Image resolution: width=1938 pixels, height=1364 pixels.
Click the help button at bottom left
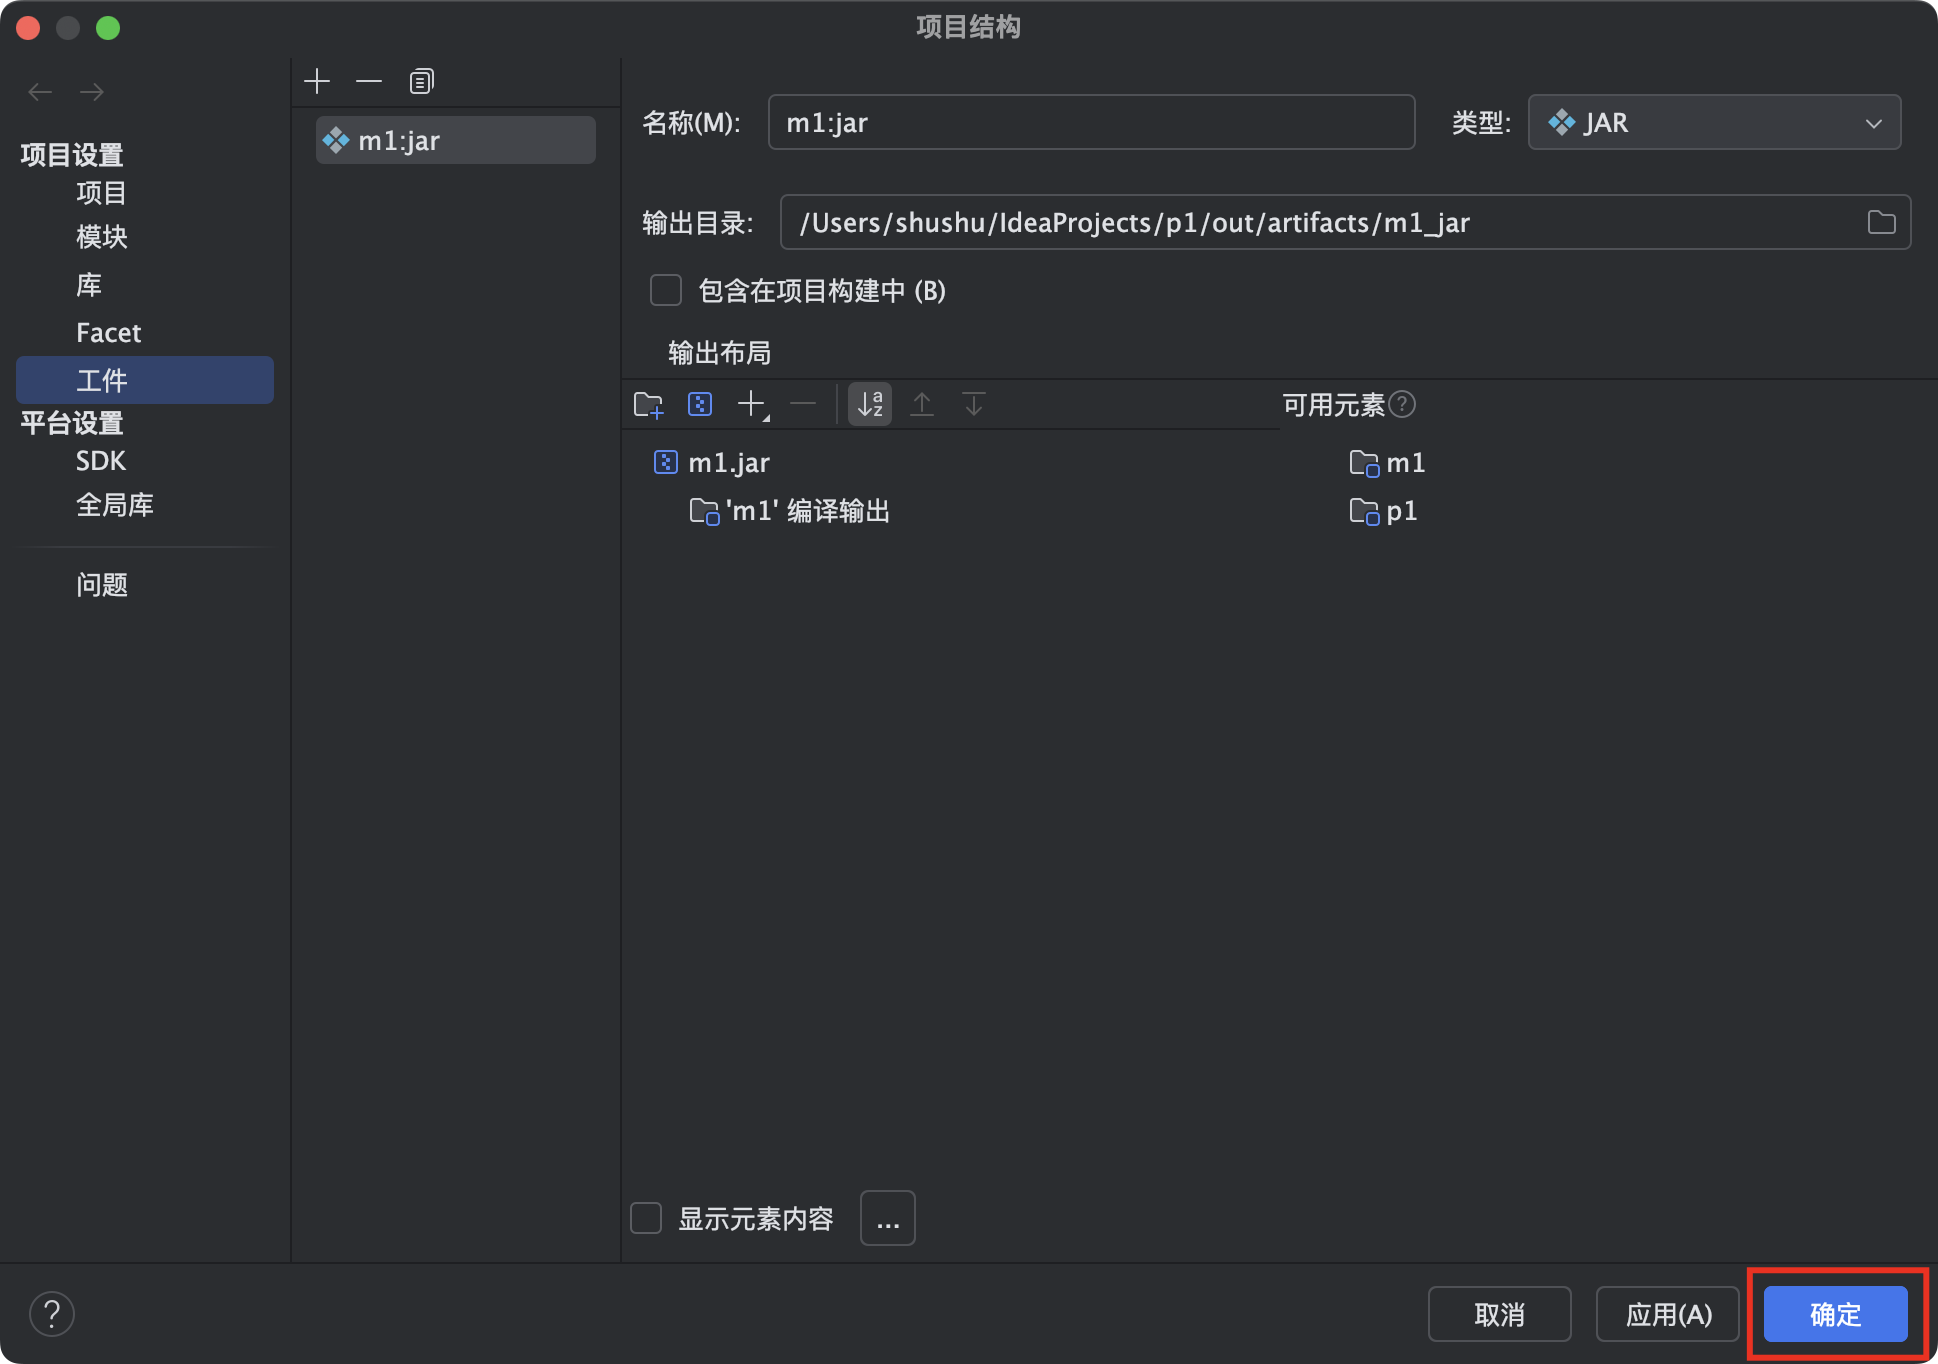point(52,1313)
